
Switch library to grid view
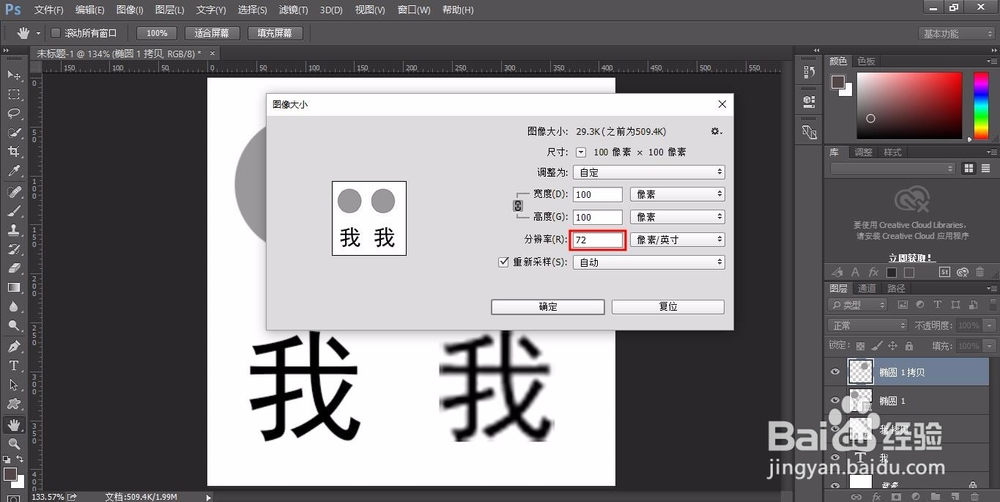pyautogui.click(x=969, y=168)
